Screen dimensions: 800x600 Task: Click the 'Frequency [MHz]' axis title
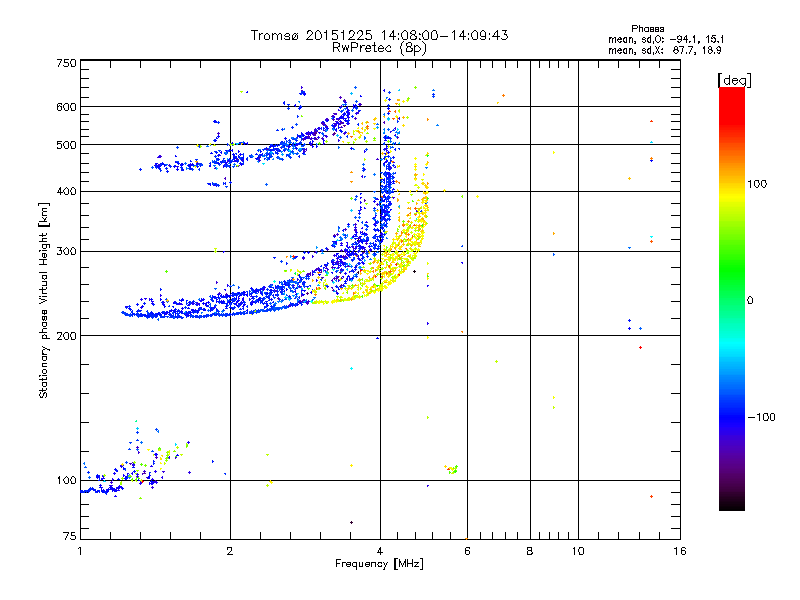click(x=379, y=564)
